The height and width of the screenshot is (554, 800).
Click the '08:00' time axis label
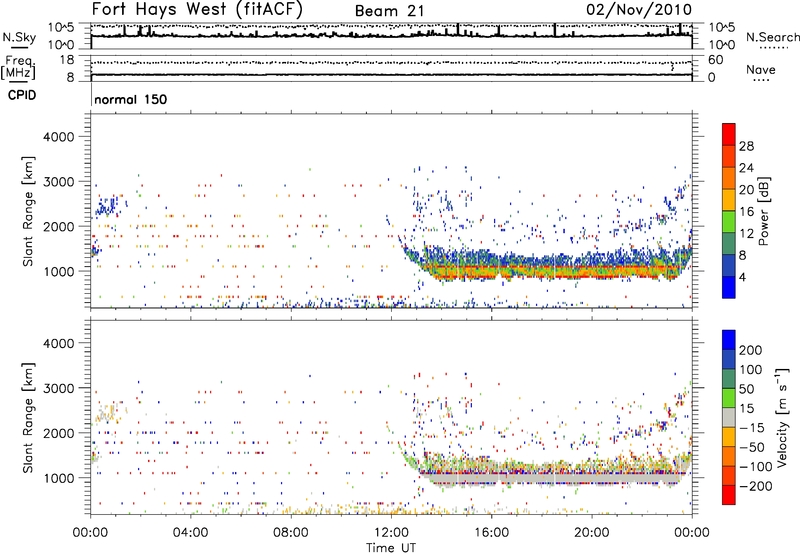291,533
